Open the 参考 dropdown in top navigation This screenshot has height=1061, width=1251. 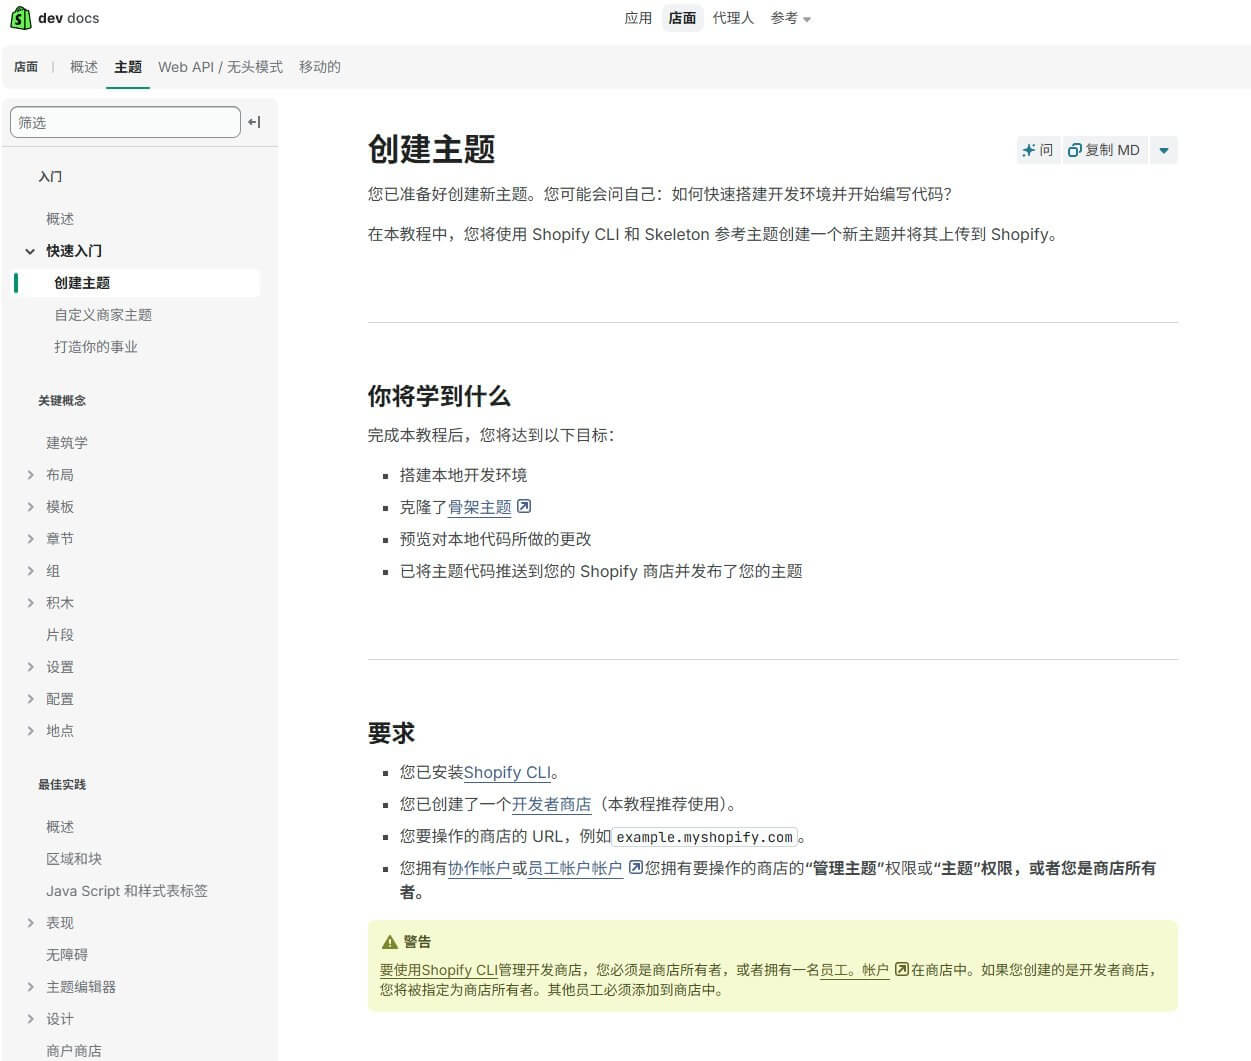[x=791, y=18]
